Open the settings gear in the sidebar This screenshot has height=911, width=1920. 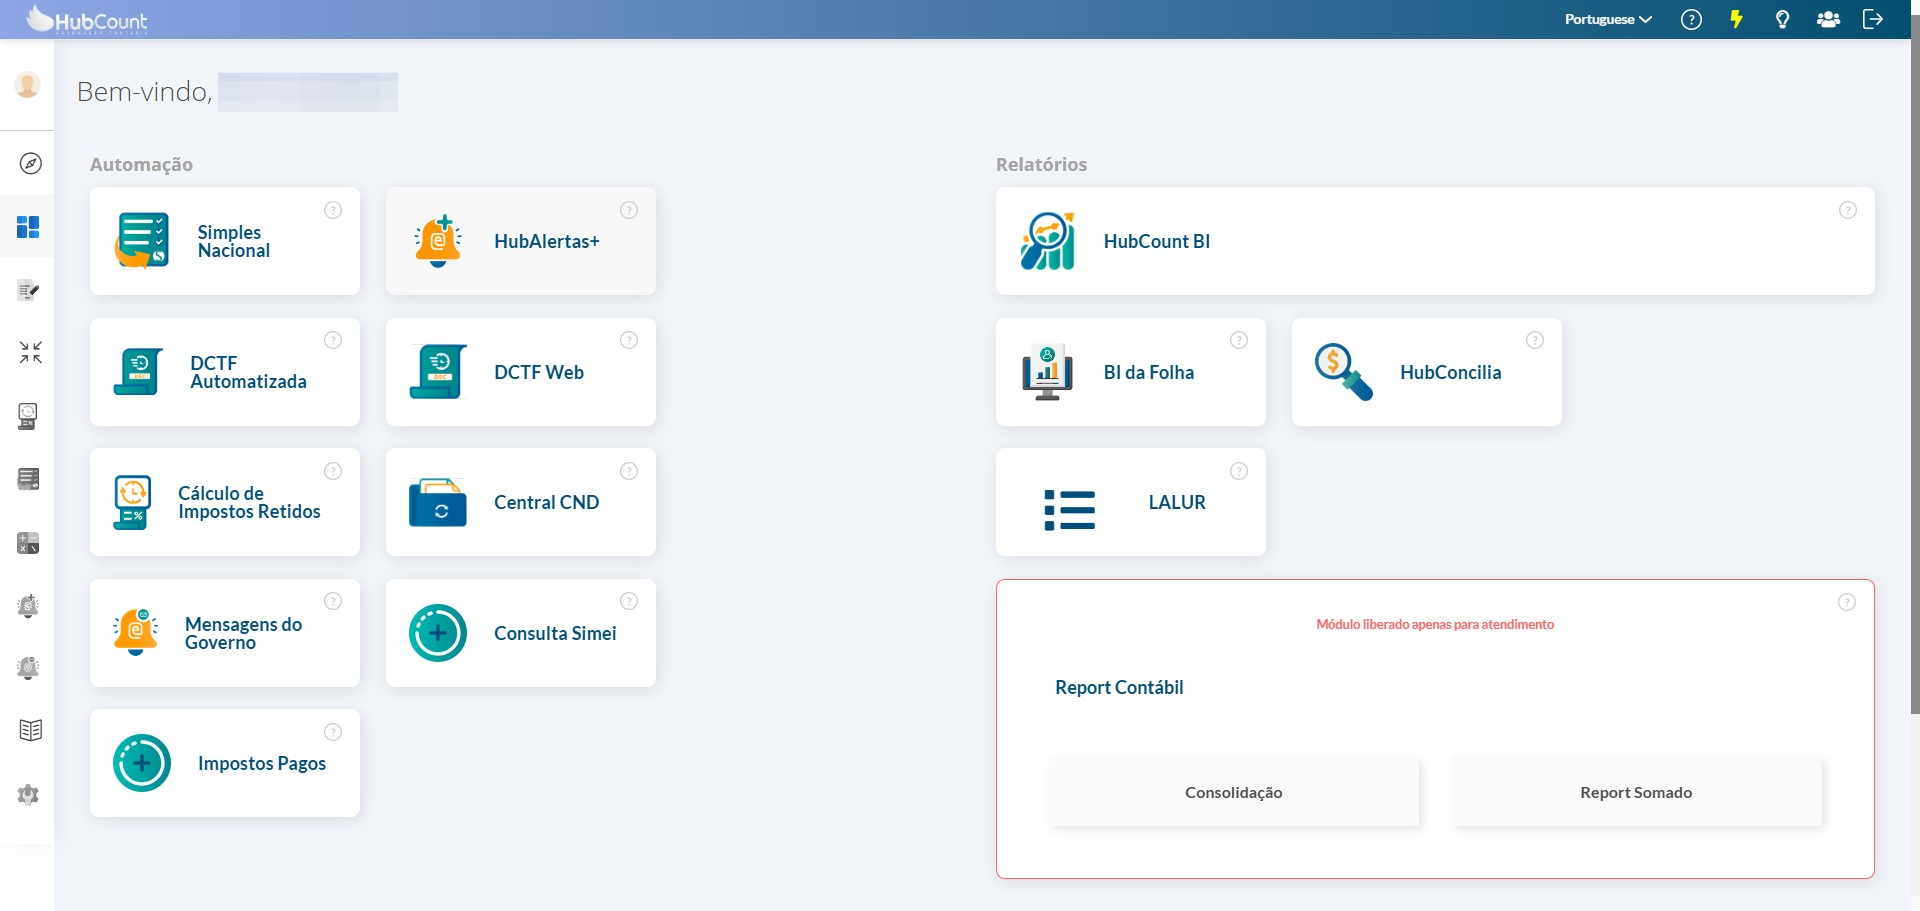point(28,795)
